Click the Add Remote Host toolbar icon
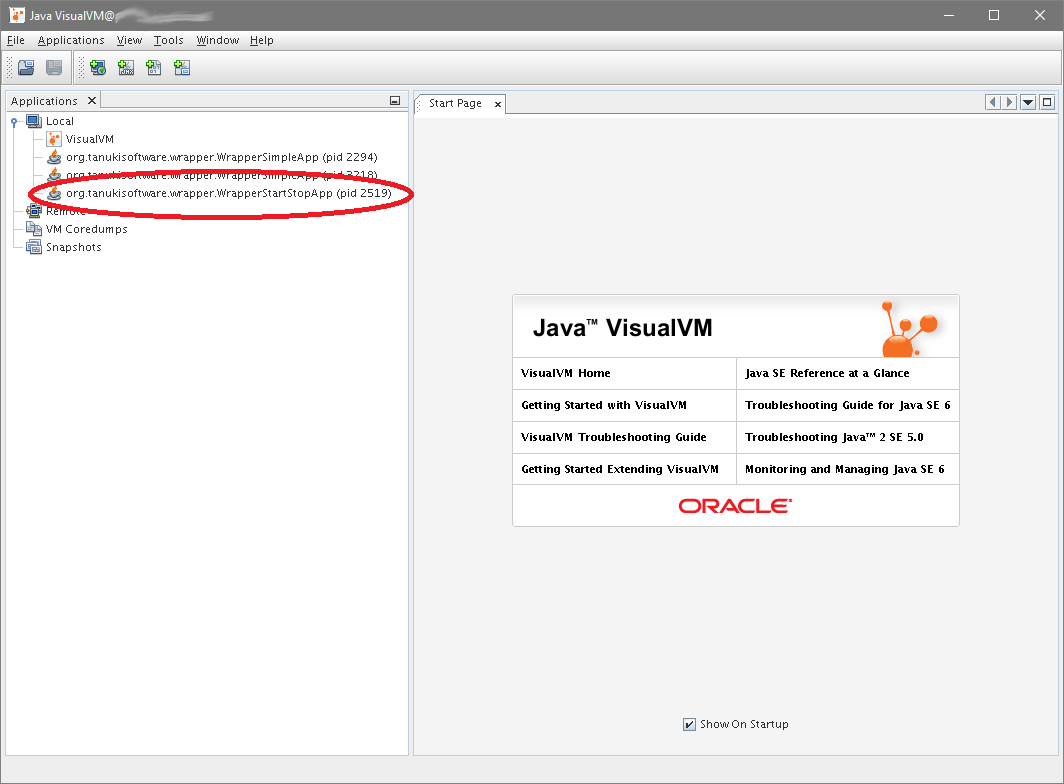Screen dimensions: 1064x784 97,68
